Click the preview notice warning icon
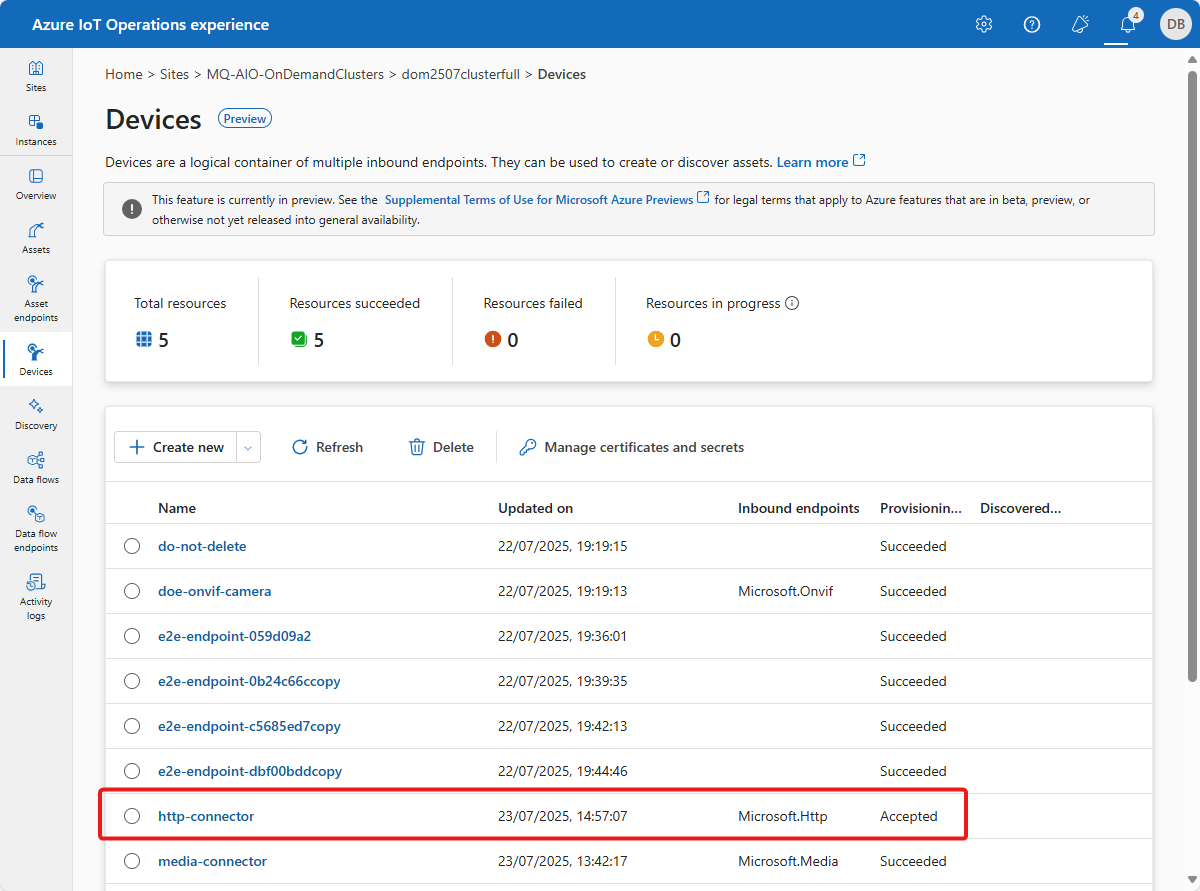The width and height of the screenshot is (1200, 891). tap(132, 209)
